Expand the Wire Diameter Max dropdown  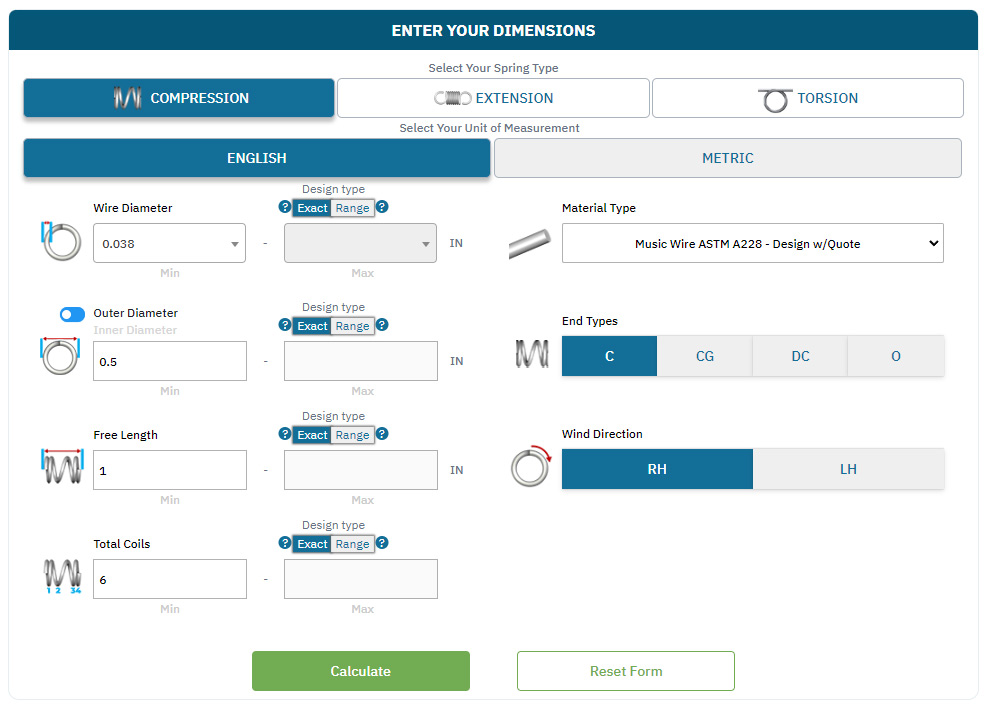point(360,243)
